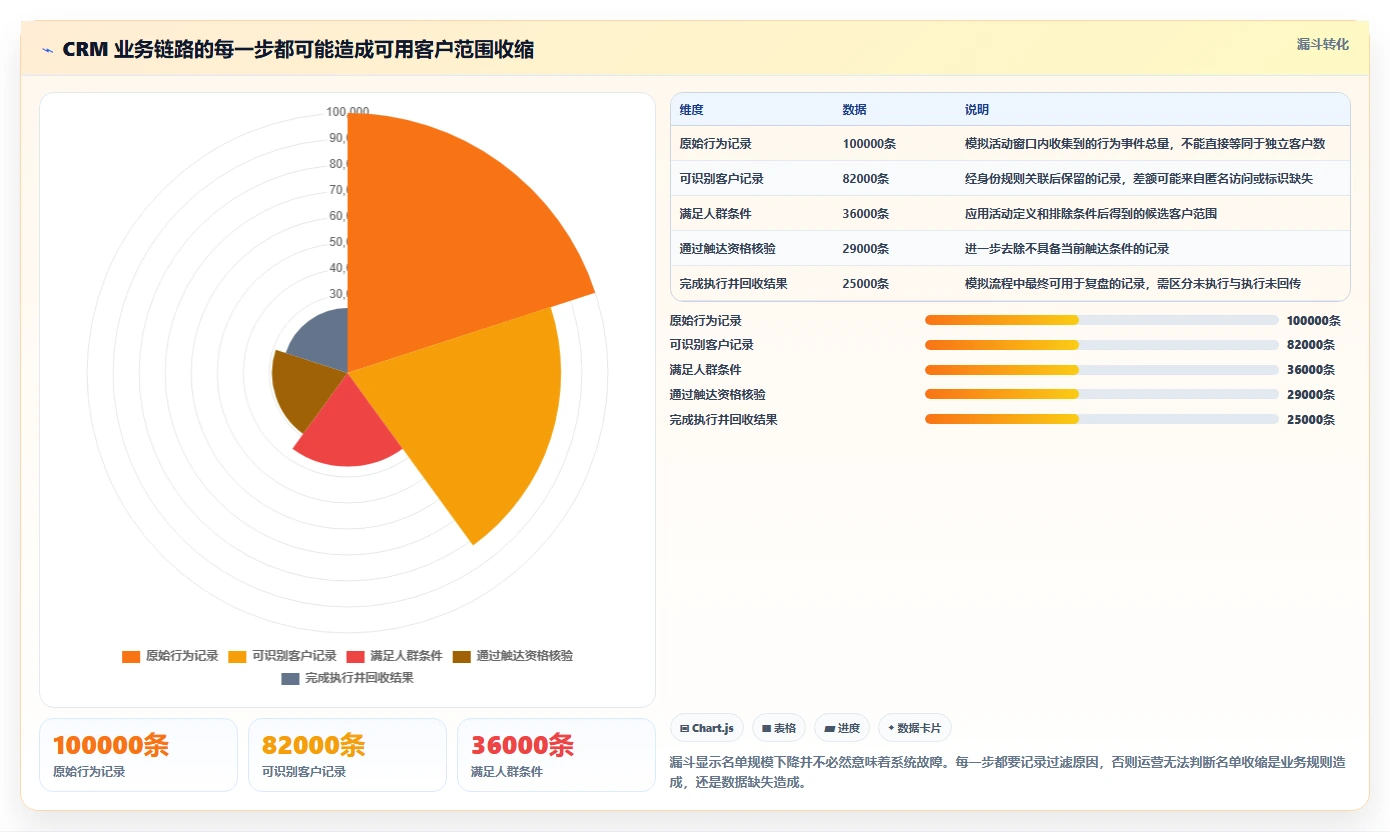Image resolution: width=1390 pixels, height=832 pixels.
Task: Click the lightning icon beside the CRM title
Action: 47,50
